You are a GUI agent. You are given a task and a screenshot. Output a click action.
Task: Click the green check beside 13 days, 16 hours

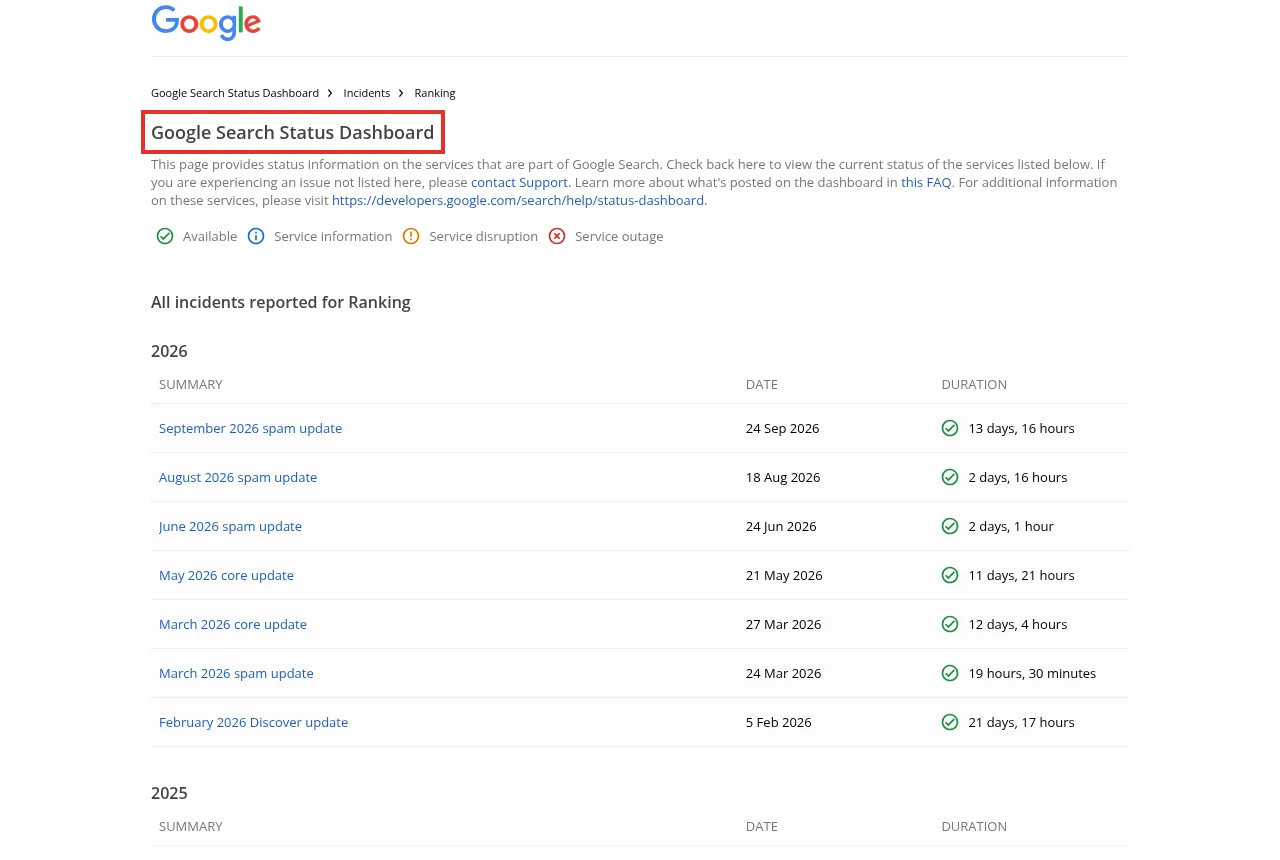[950, 428]
